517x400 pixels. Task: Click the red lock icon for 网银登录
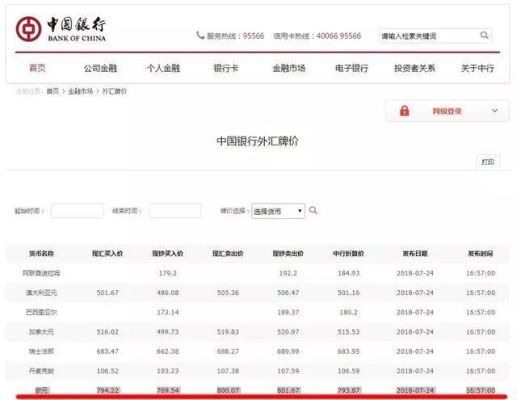tap(404, 111)
